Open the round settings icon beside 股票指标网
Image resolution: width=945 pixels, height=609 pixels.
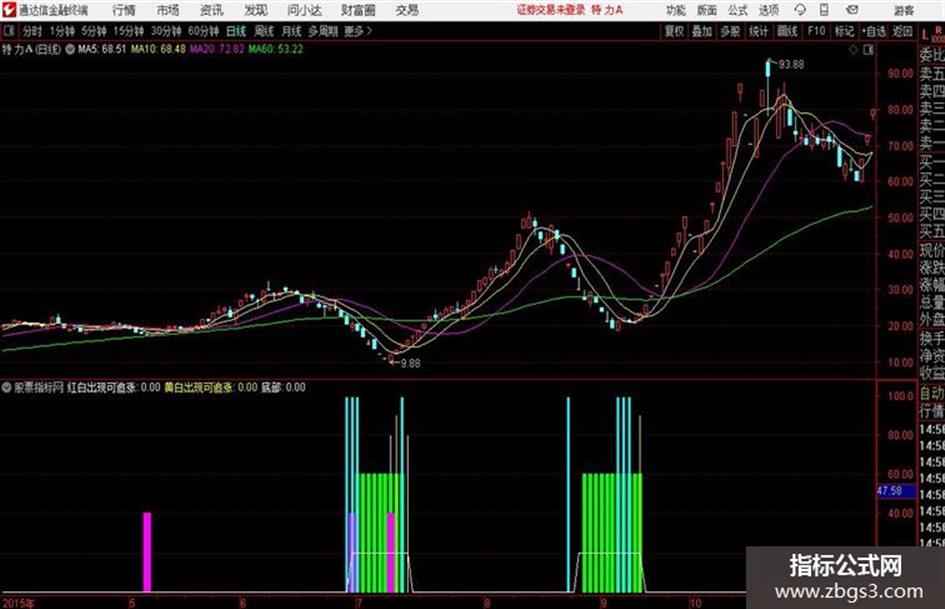(x=7, y=387)
